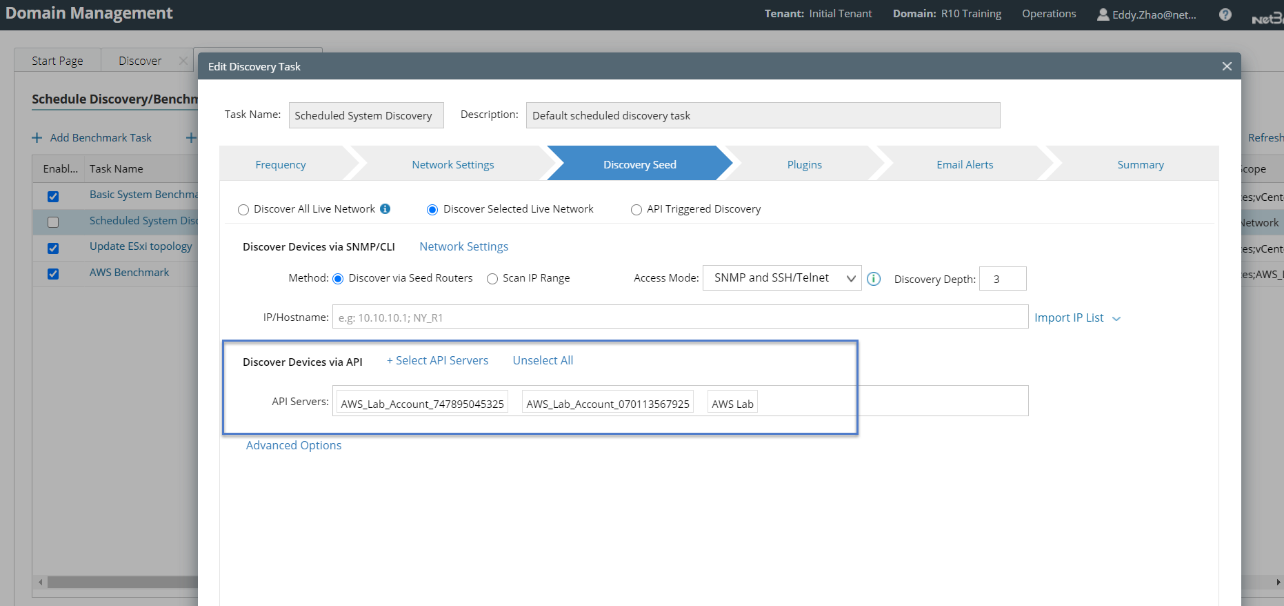Viewport: 1284px width, 606px height.
Task: Click + Select API Servers link
Action: pos(437,361)
